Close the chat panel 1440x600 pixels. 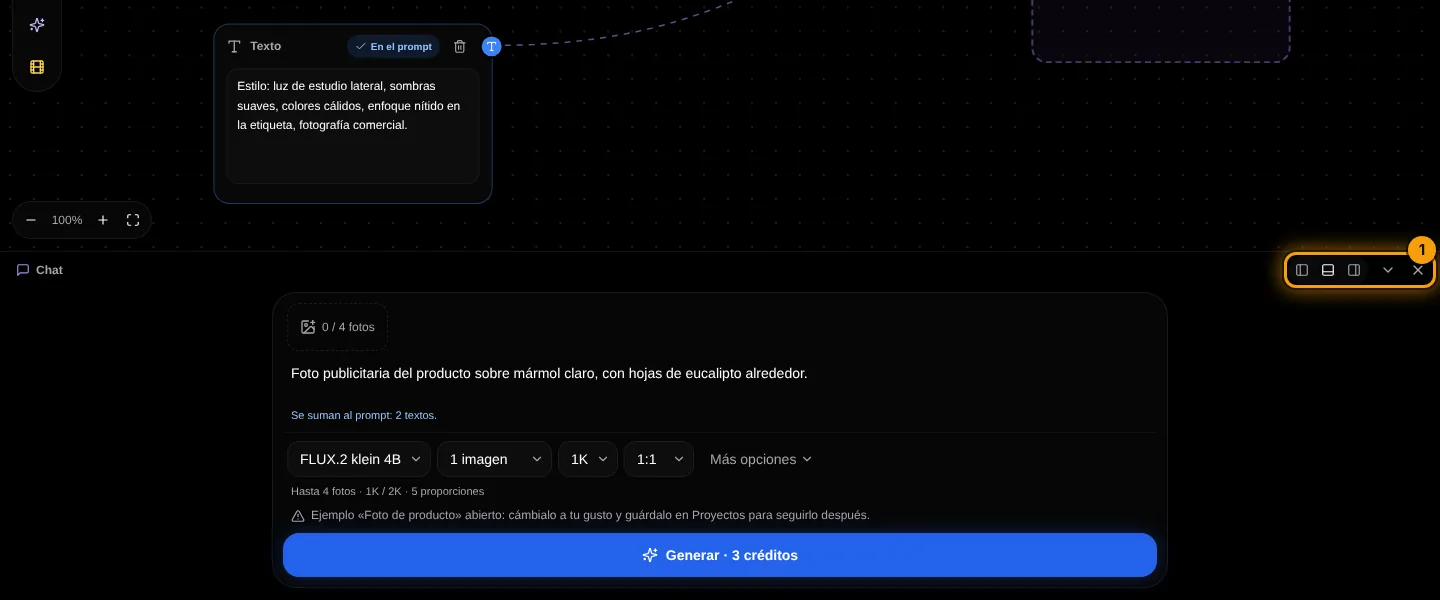(1418, 270)
